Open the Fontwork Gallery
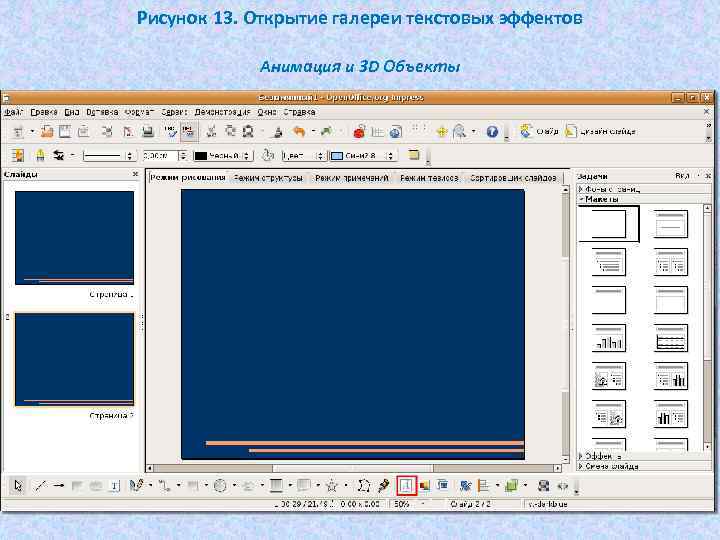720x540 pixels. pyautogui.click(x=406, y=485)
